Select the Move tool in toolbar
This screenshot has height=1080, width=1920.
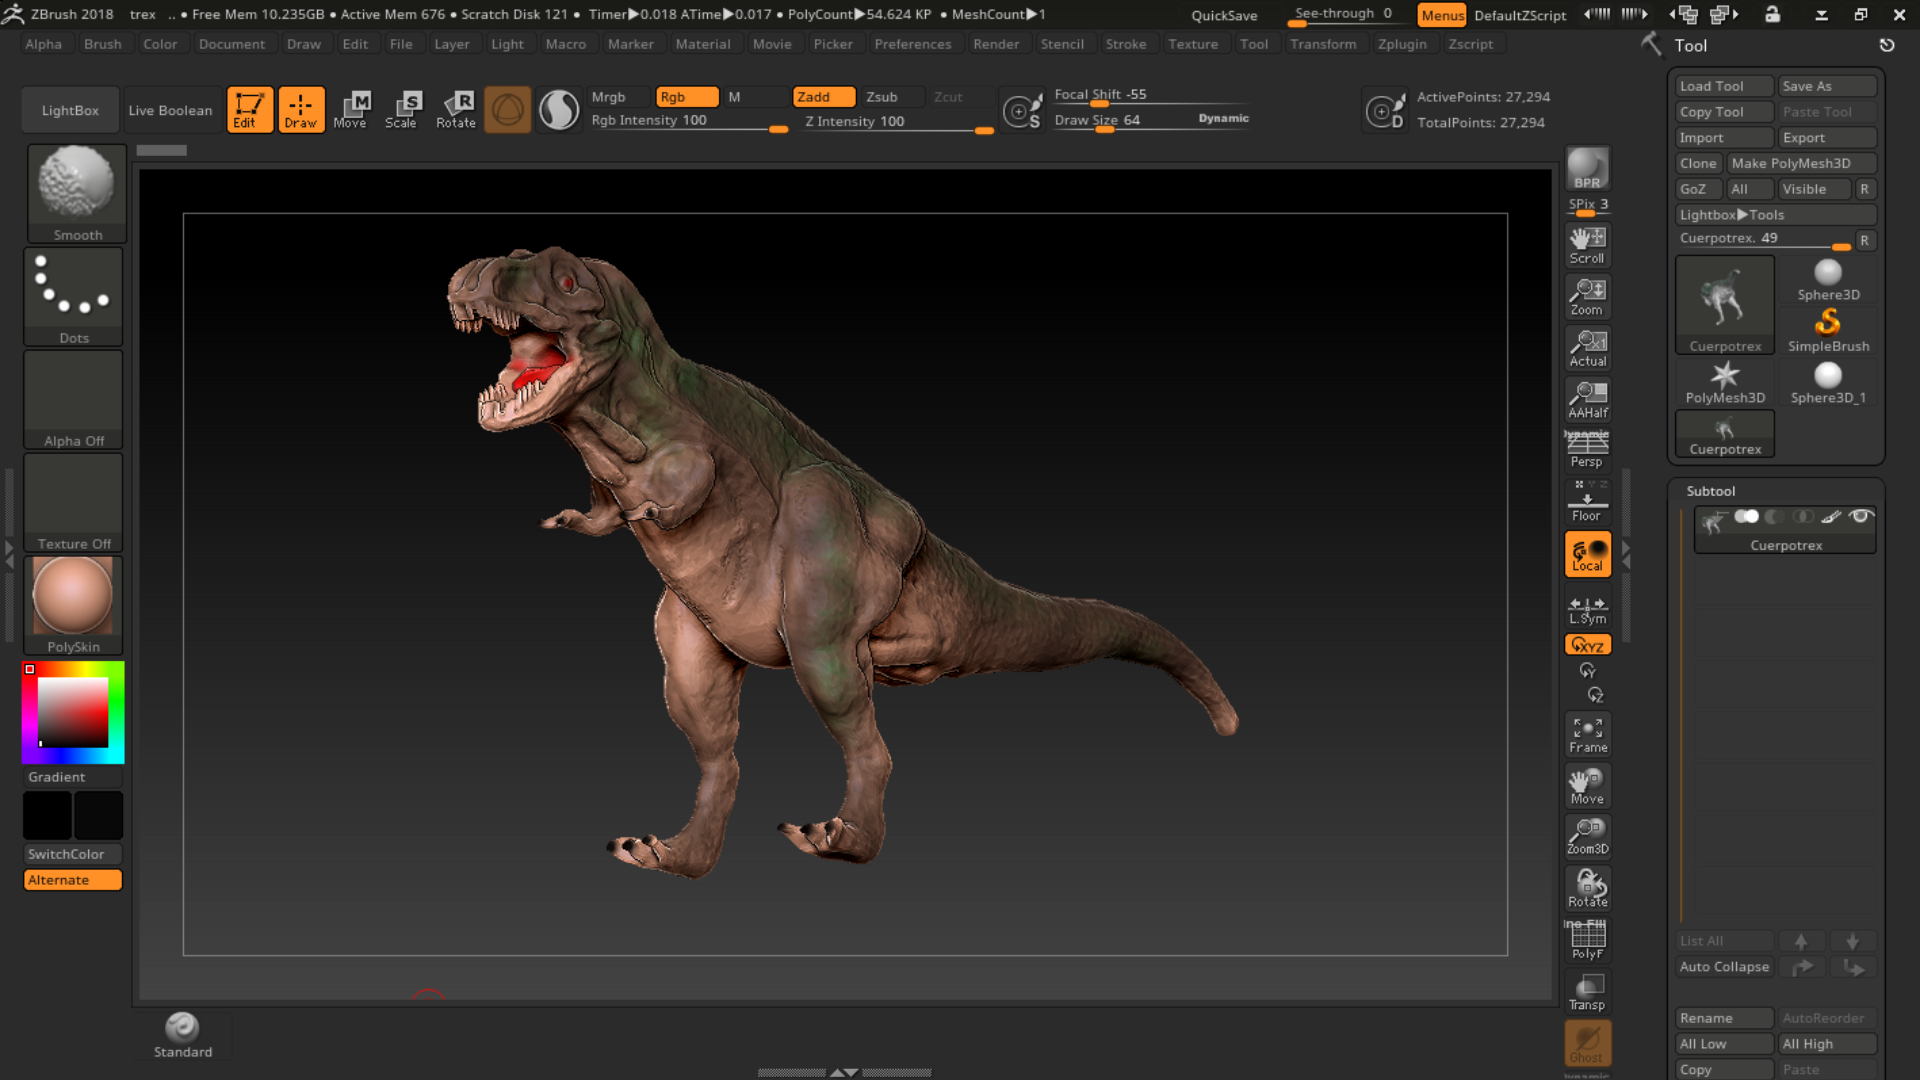[x=349, y=108]
